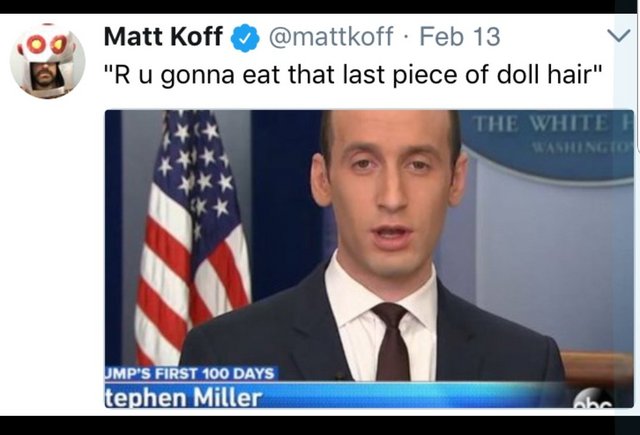Screen dimensions: 640x435
Task: Click the black bar above the tweet
Action: (307, 7)
